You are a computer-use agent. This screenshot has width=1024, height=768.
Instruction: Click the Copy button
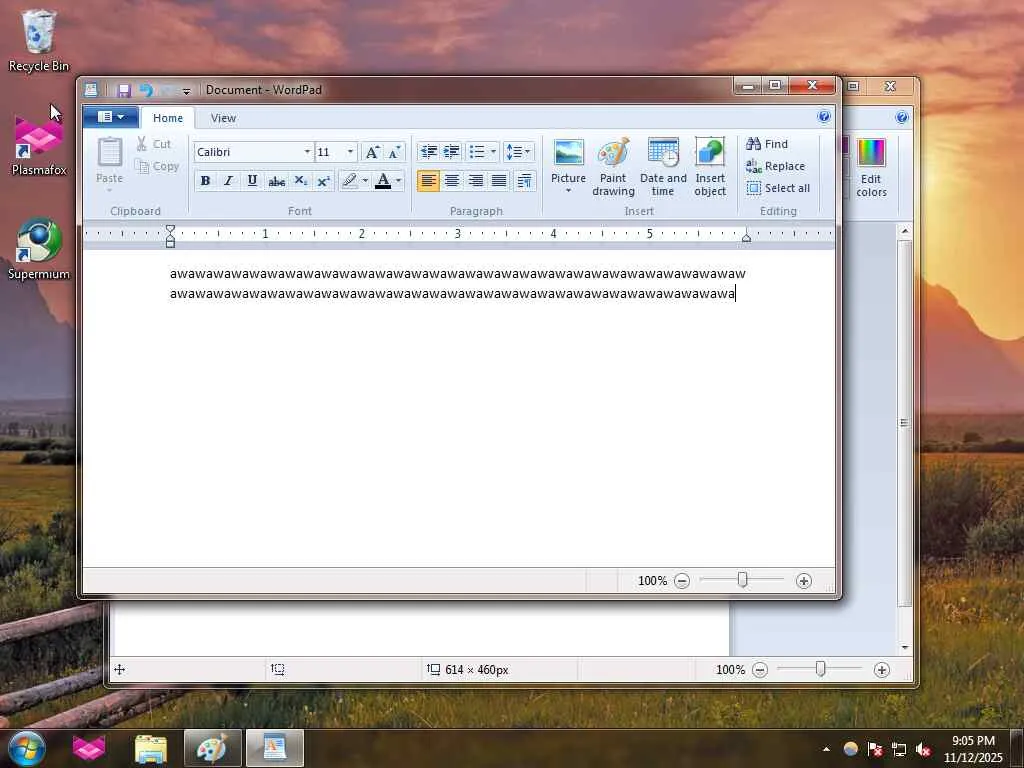tap(157, 167)
